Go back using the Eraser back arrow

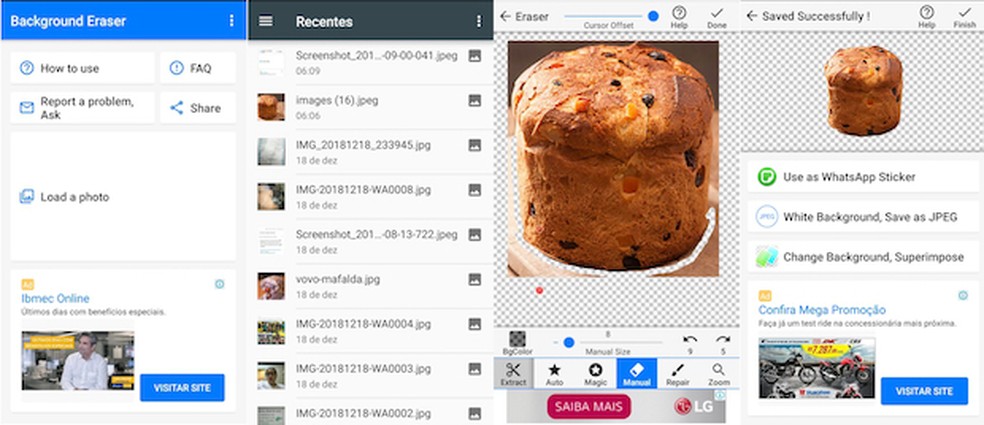click(x=505, y=16)
